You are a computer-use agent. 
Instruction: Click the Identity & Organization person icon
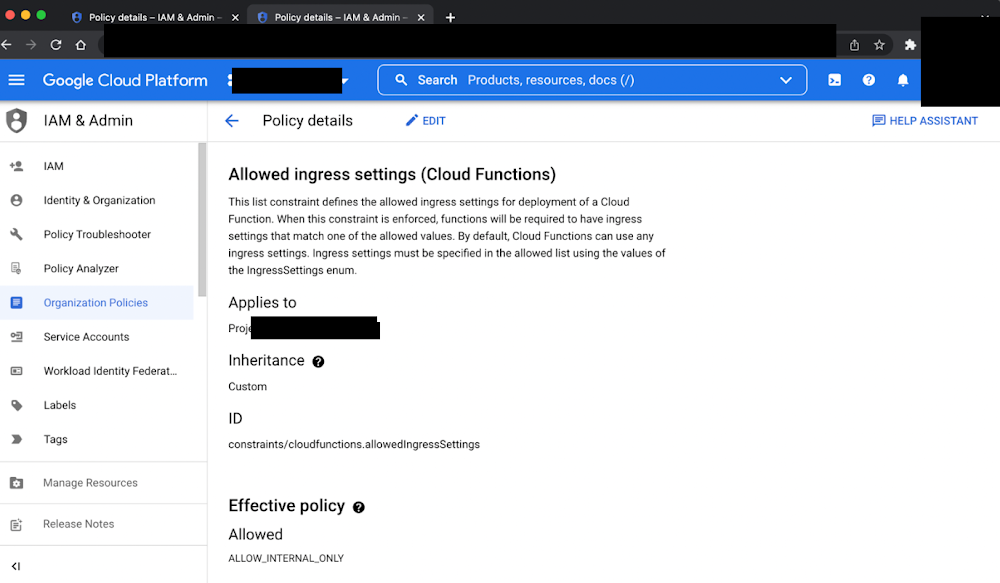[17, 200]
